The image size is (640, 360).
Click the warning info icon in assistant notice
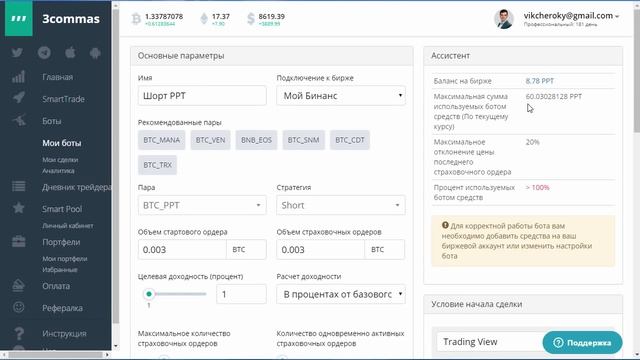(445, 225)
